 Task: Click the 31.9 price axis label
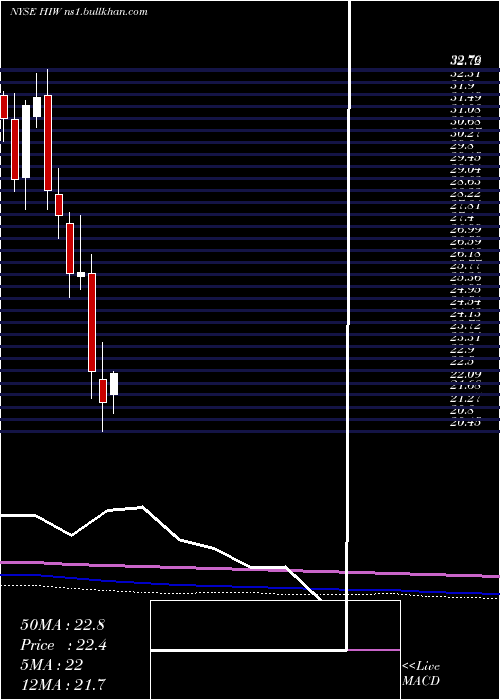tap(462, 85)
